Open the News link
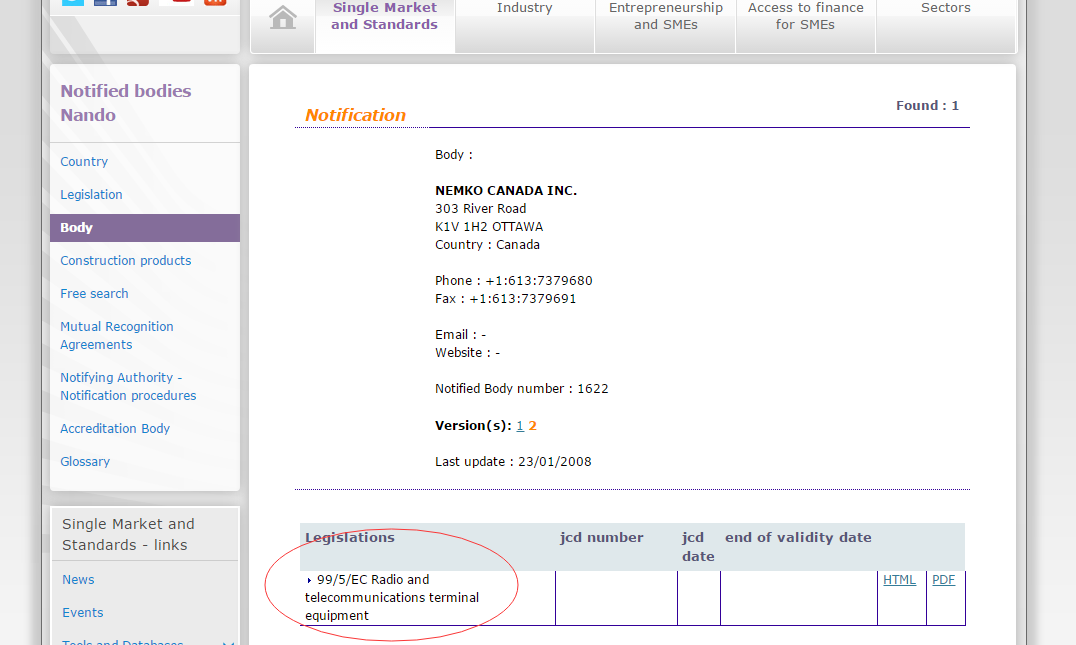The width and height of the screenshot is (1076, 645). [x=78, y=580]
